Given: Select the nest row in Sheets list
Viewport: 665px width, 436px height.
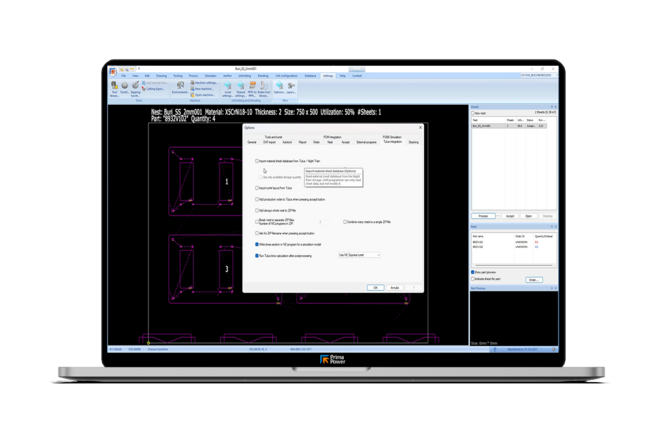Looking at the screenshot, I should [x=509, y=126].
